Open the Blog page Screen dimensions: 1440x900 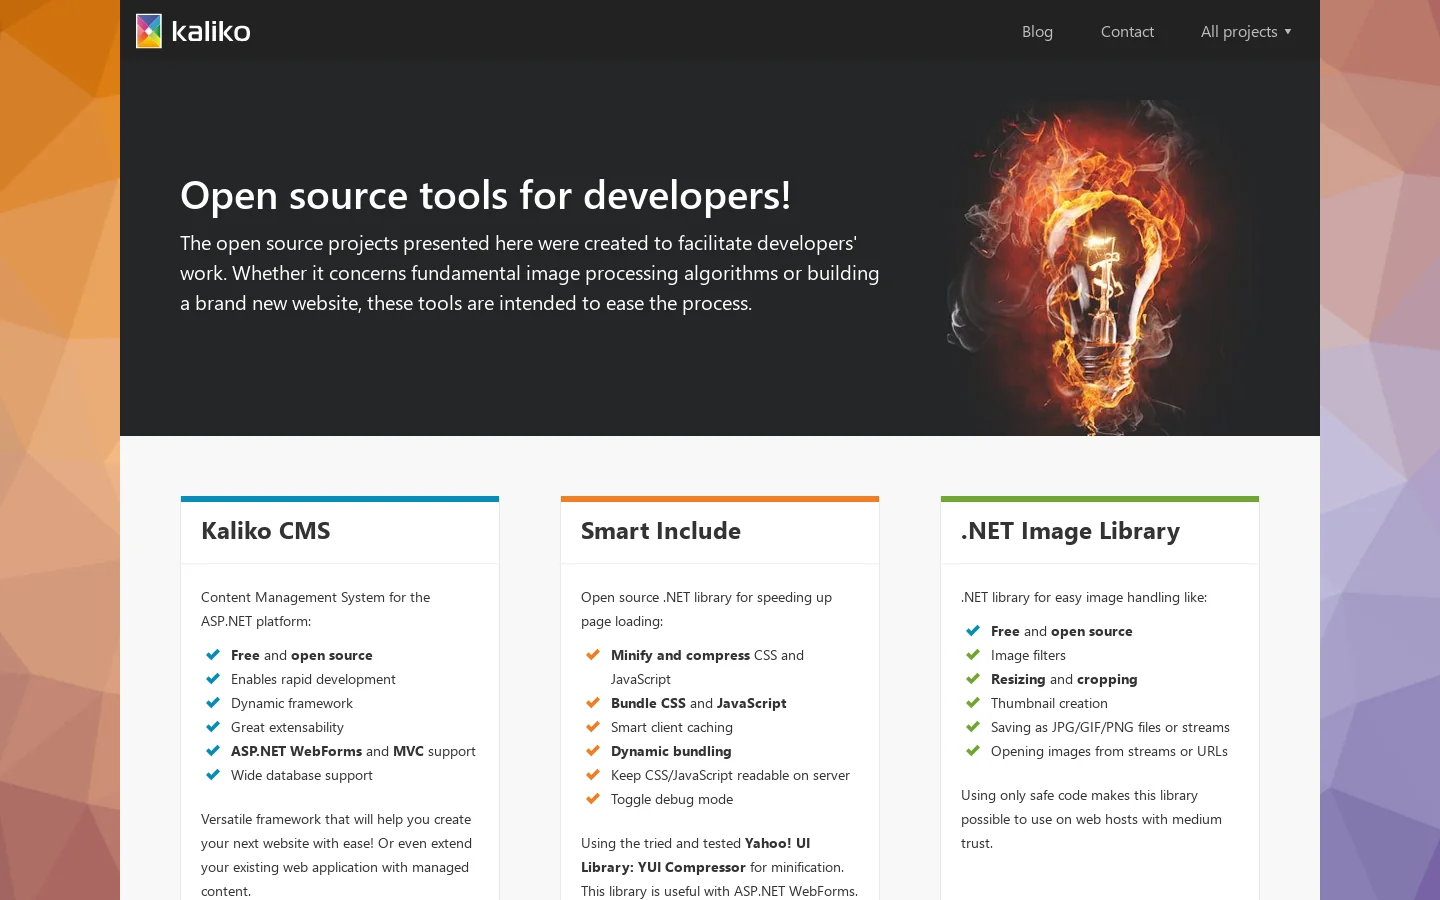point(1037,32)
